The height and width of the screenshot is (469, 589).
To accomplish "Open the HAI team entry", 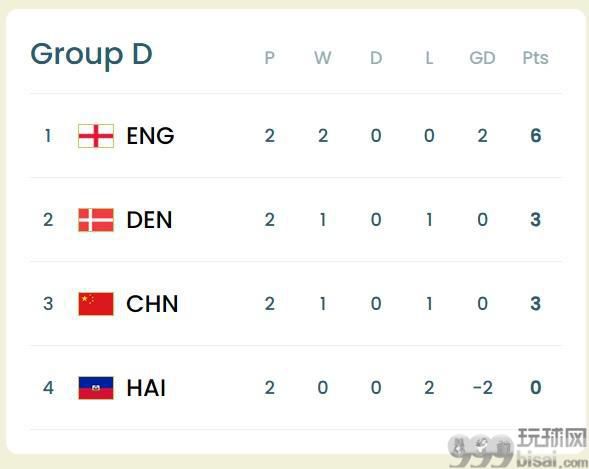I will [146, 388].
